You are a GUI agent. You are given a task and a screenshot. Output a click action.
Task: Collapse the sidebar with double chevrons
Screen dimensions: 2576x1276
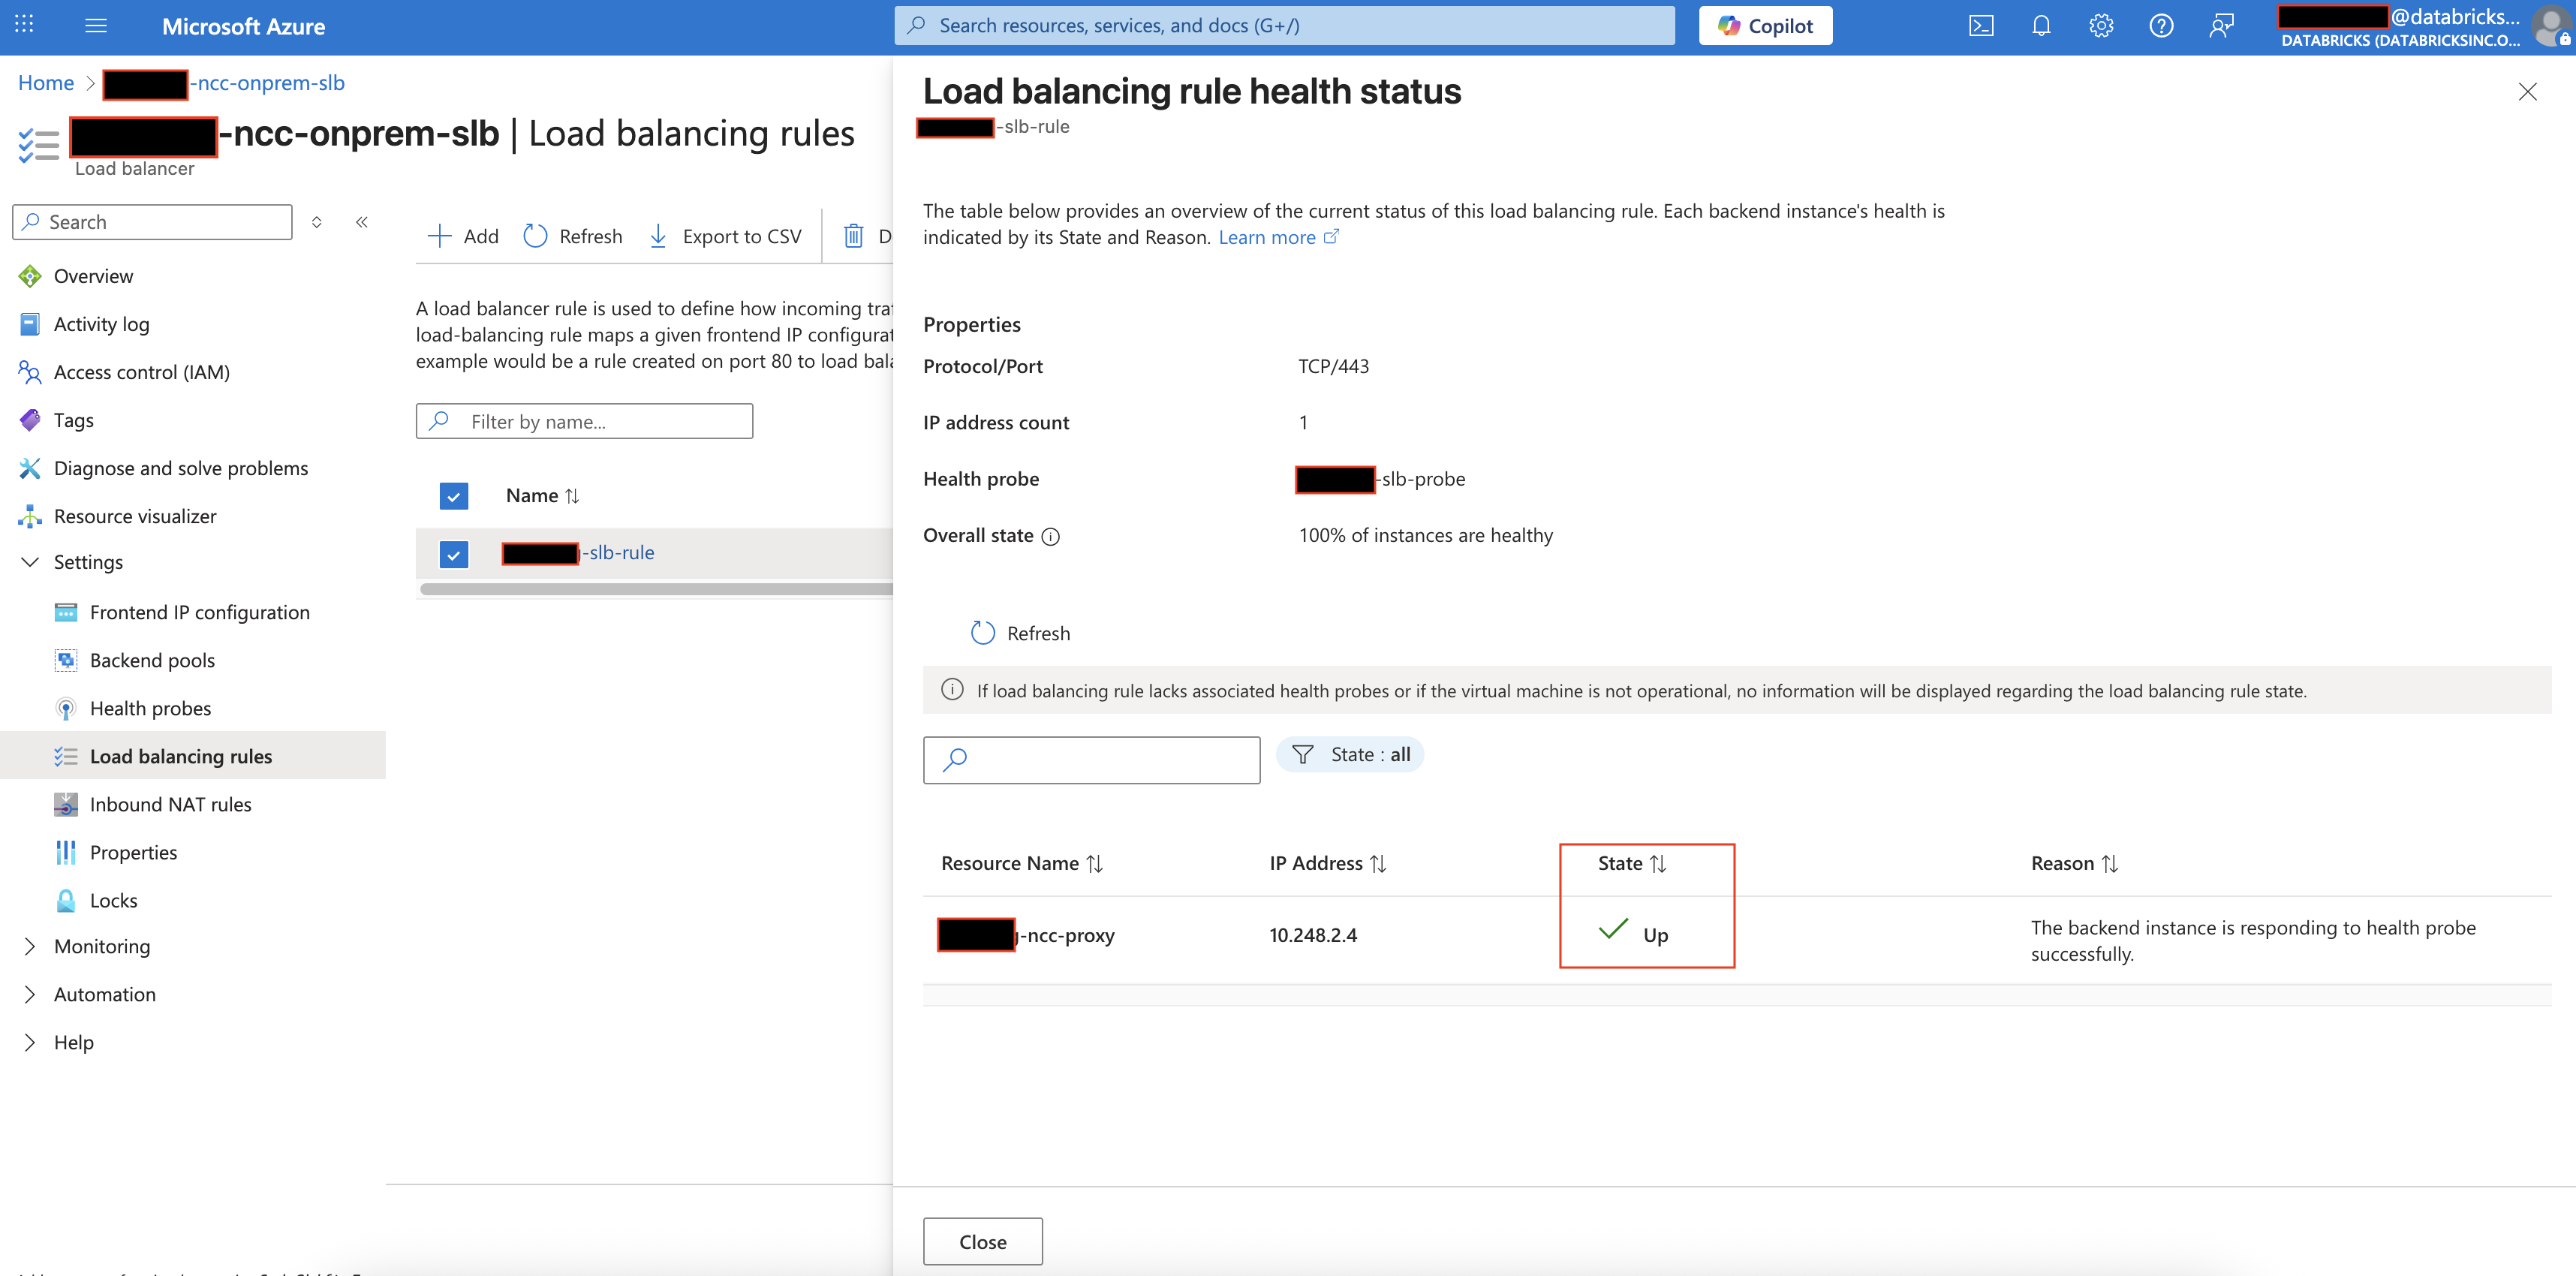362,222
